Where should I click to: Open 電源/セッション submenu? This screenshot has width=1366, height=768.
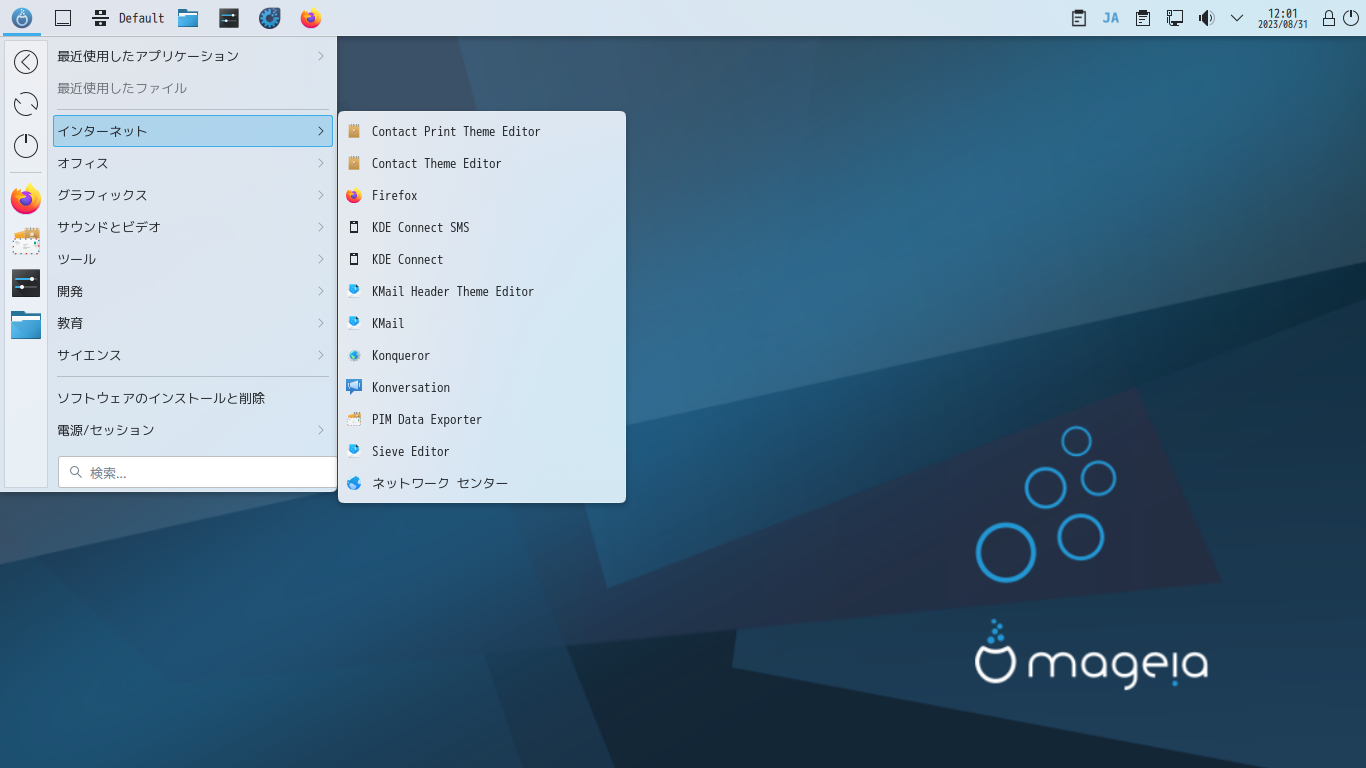pyautogui.click(x=192, y=430)
